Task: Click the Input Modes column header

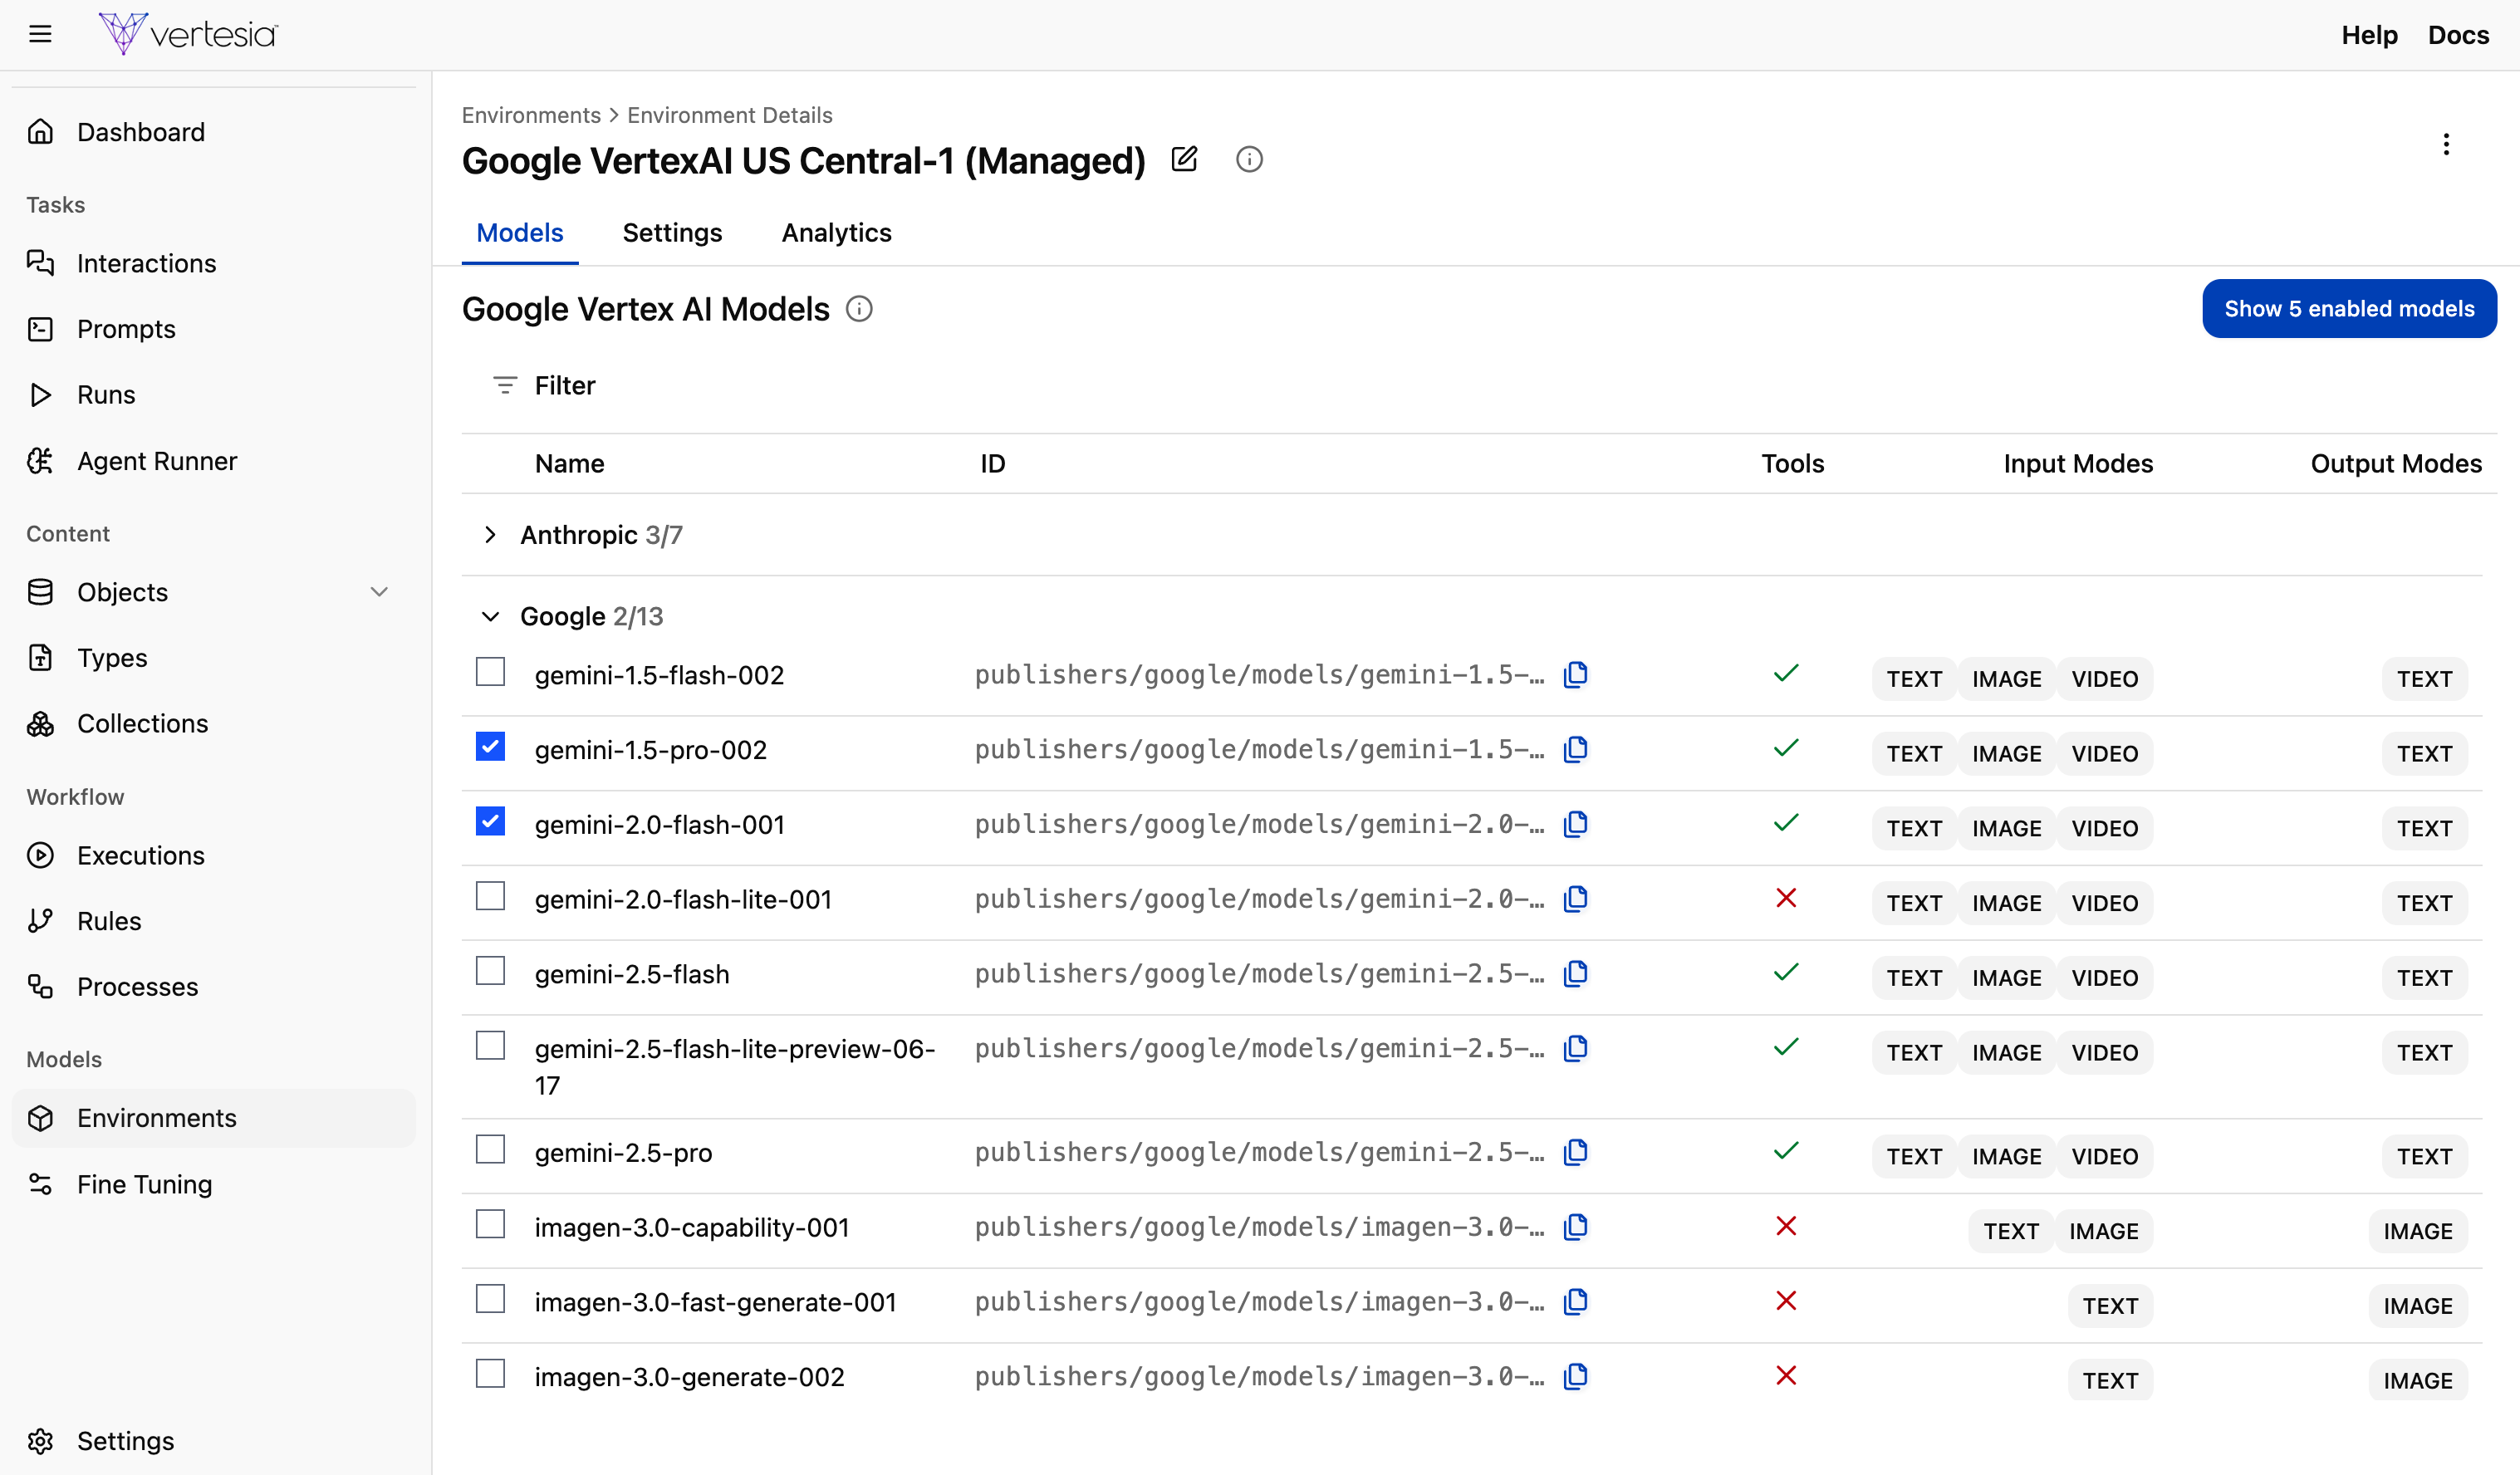Action: (2078, 464)
